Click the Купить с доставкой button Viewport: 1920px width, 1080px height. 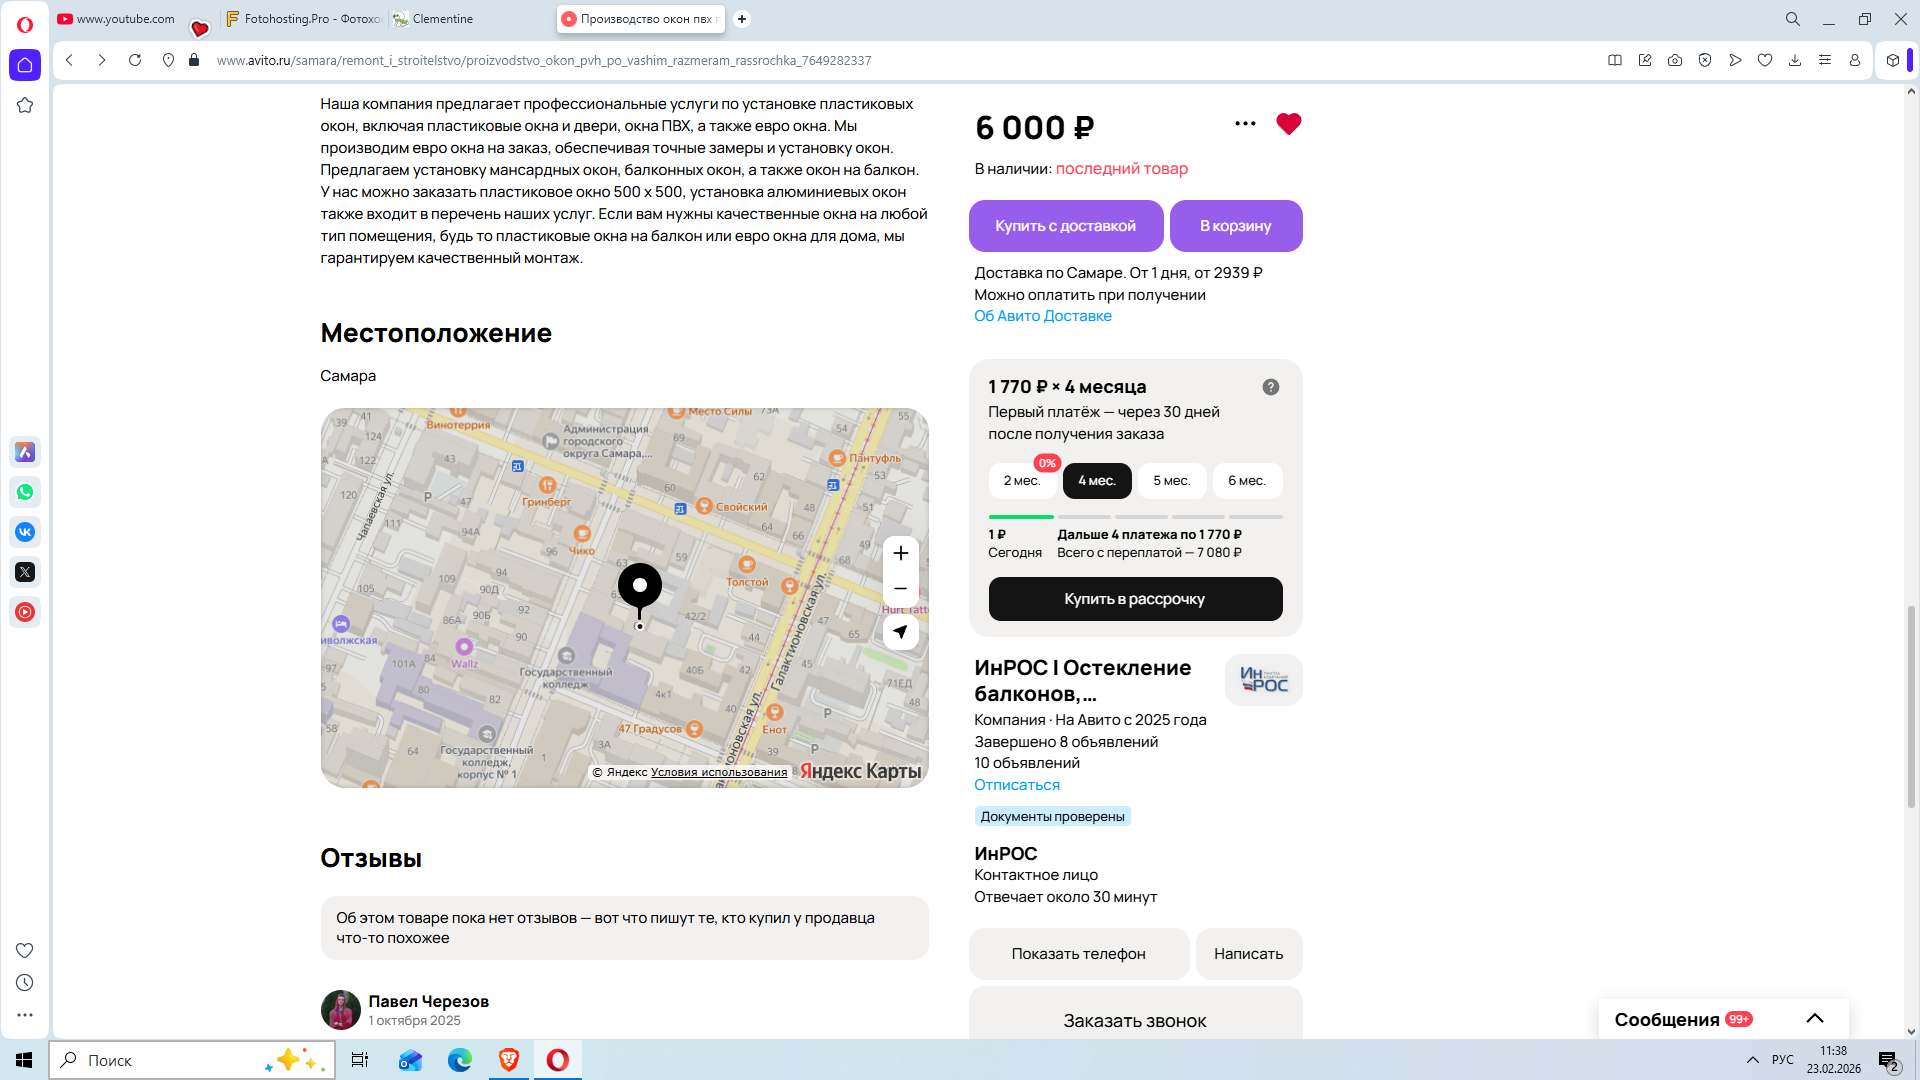point(1065,226)
